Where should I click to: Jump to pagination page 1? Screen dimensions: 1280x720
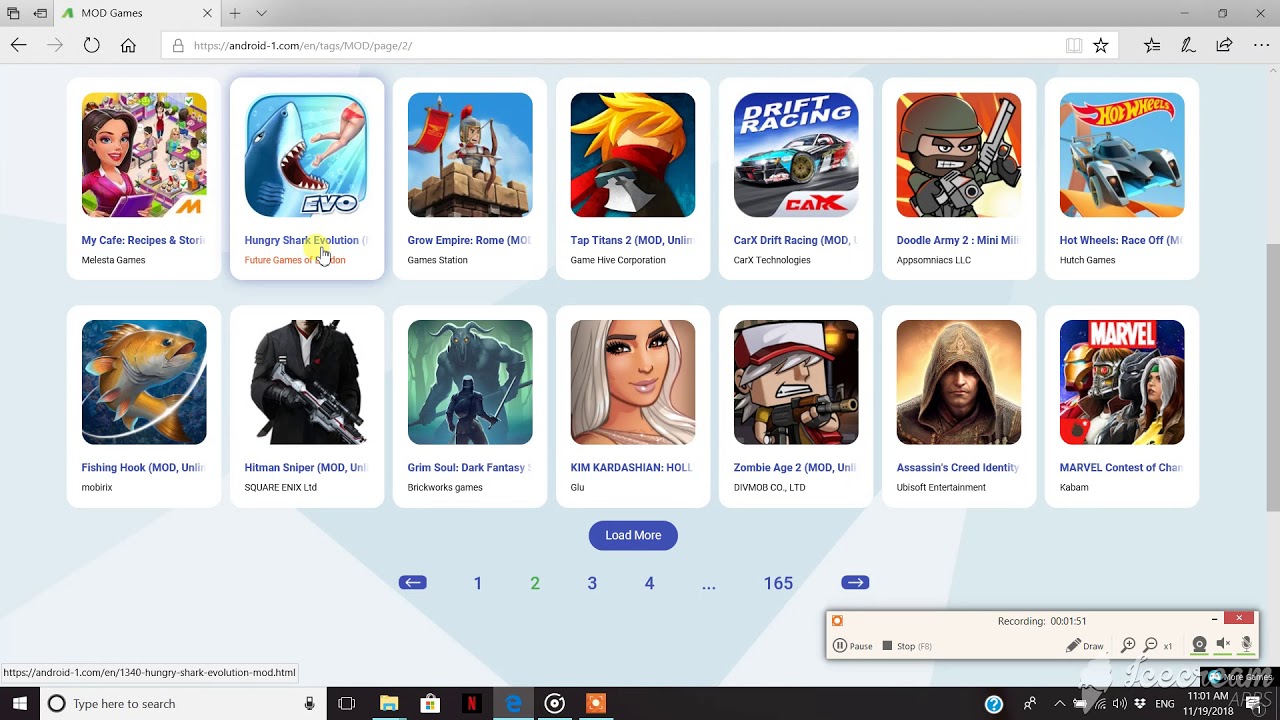coord(478,583)
